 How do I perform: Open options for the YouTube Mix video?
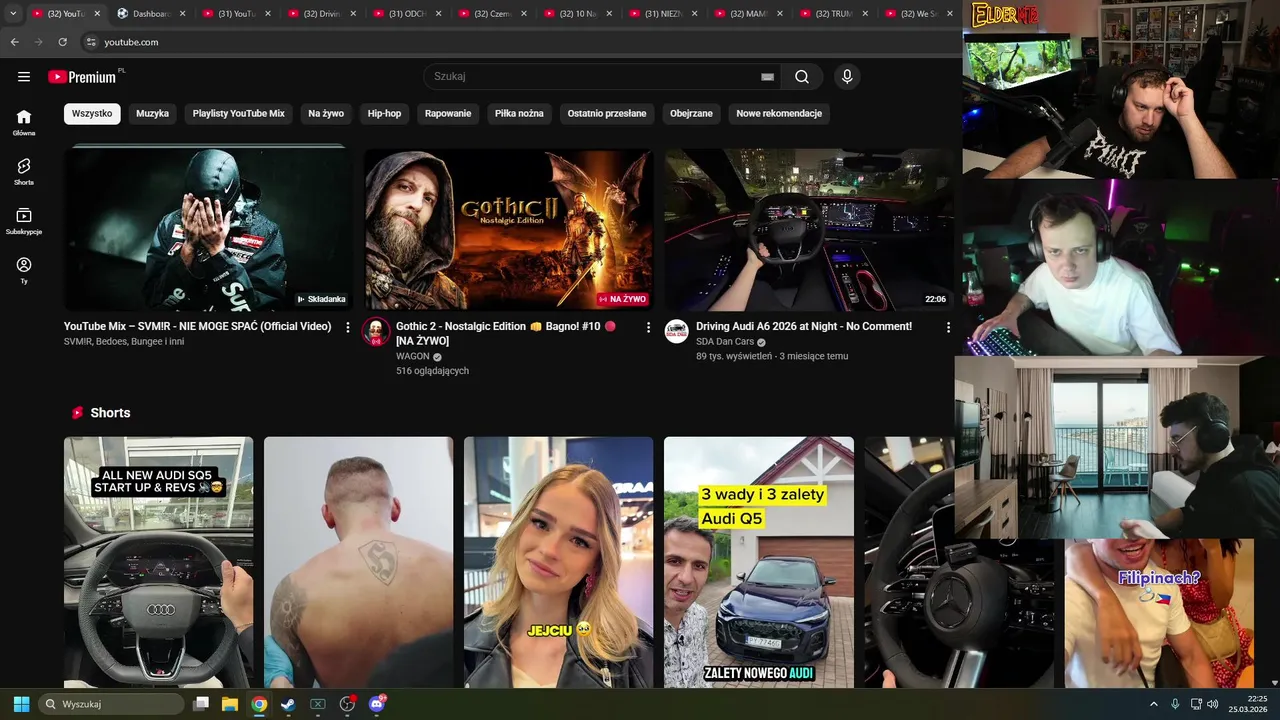[x=348, y=327]
